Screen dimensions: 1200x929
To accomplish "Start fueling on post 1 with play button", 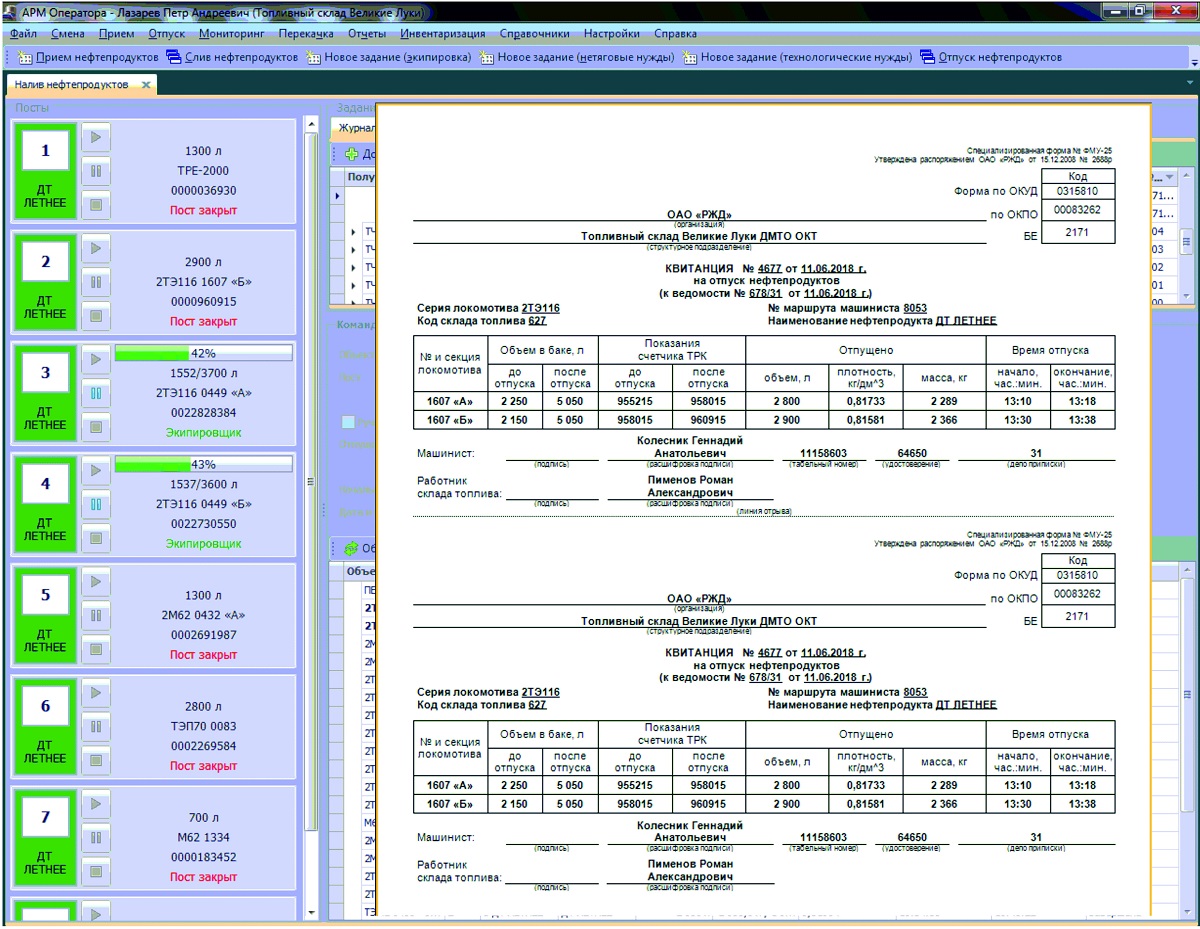I will [95, 137].
